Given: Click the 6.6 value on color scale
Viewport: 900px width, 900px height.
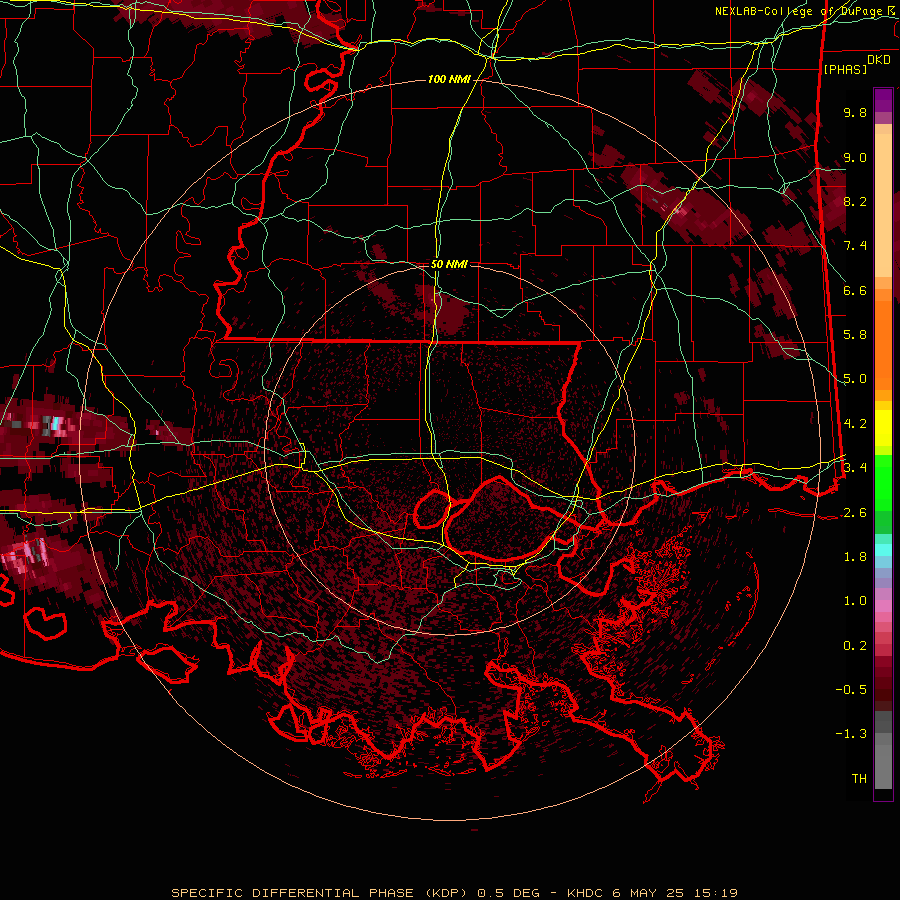Looking at the screenshot, I should pos(855,290).
